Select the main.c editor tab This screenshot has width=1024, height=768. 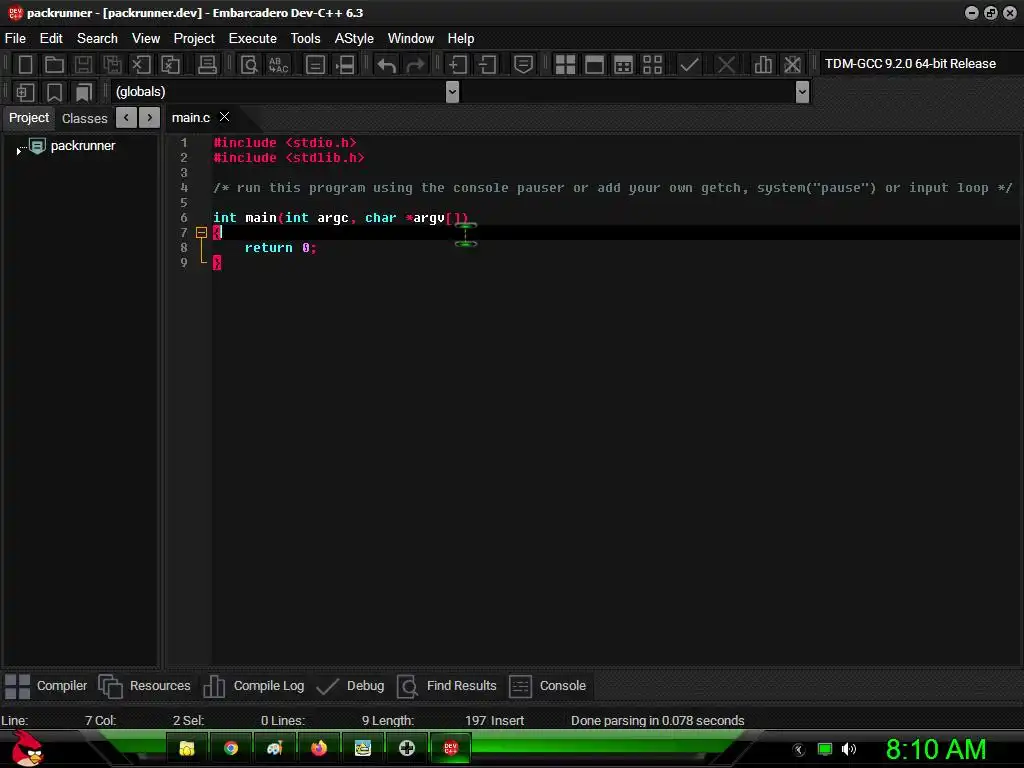tap(191, 118)
